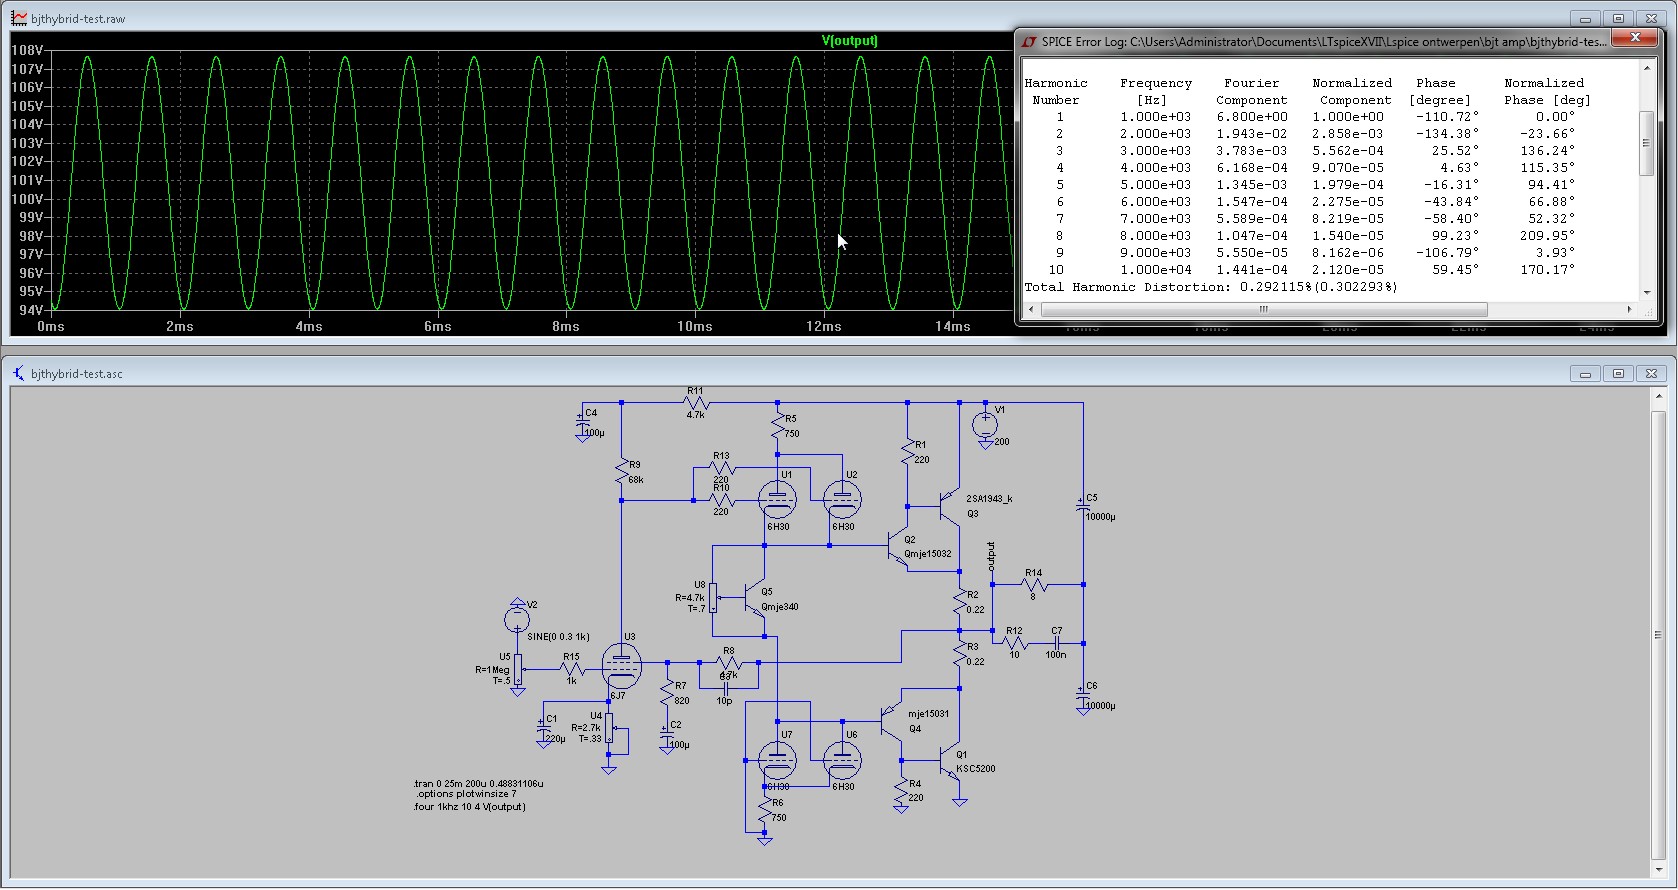
Task: Minimize the bjthybrid-test.asc schematic window
Action: (x=1584, y=373)
